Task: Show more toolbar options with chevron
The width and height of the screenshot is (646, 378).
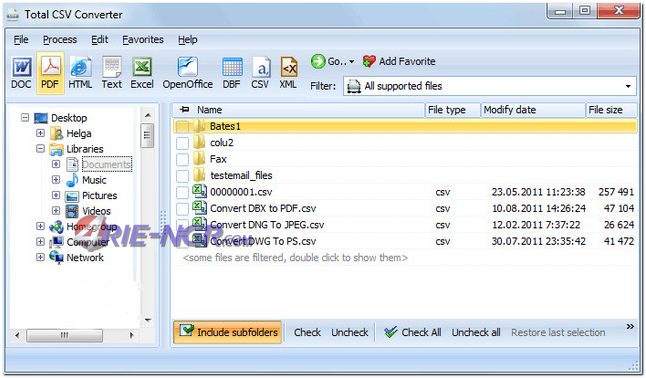Action: point(630,326)
